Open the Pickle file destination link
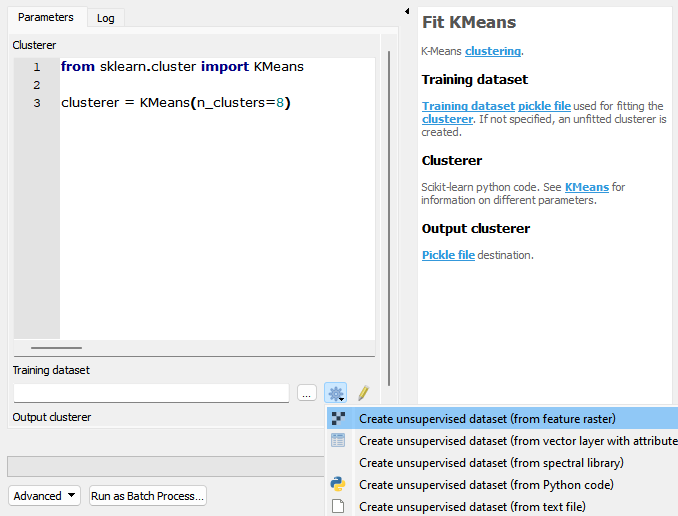 pyautogui.click(x=448, y=255)
